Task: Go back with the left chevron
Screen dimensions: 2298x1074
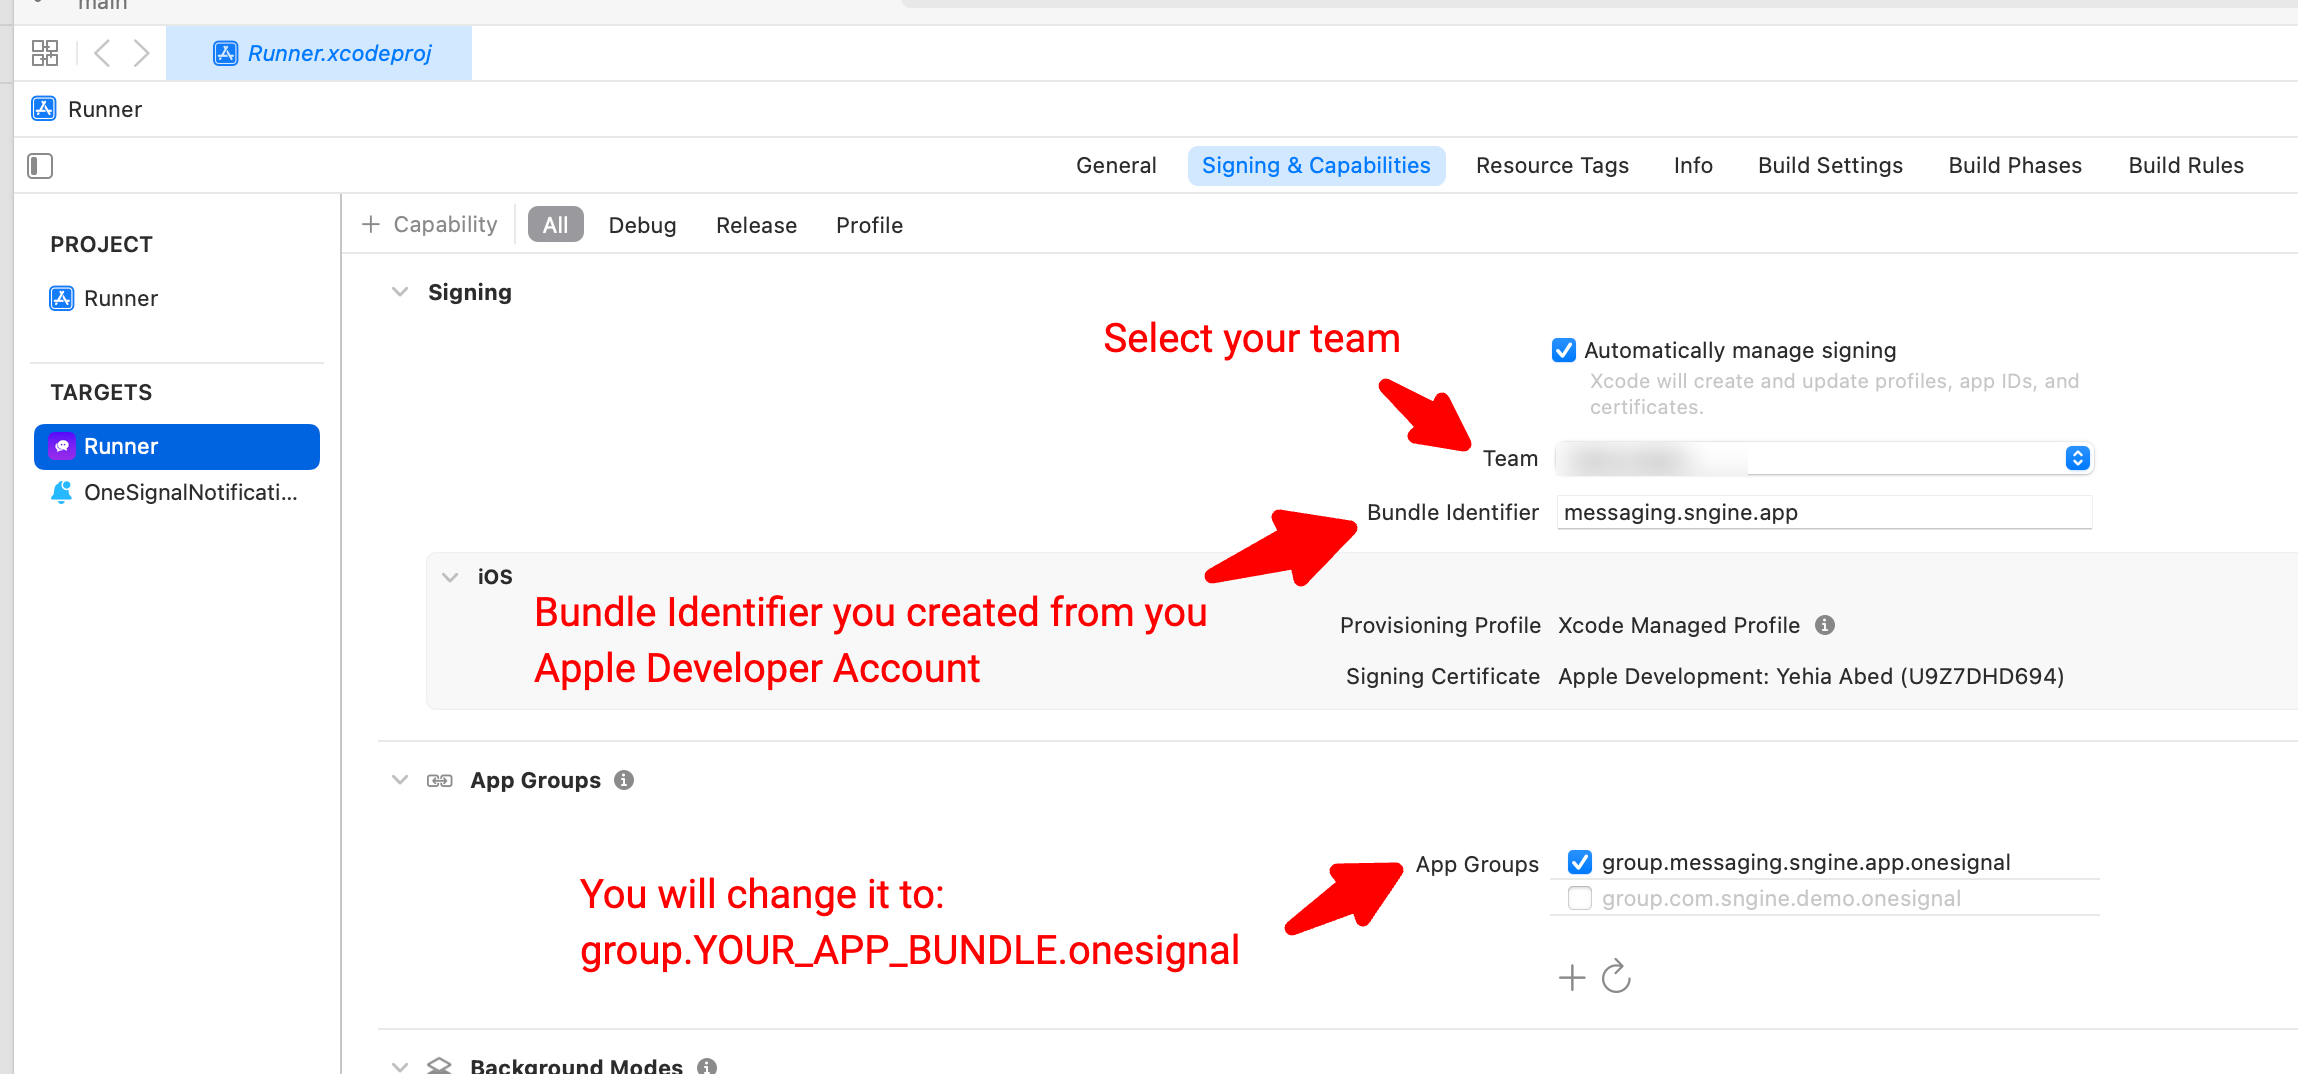Action: point(101,53)
